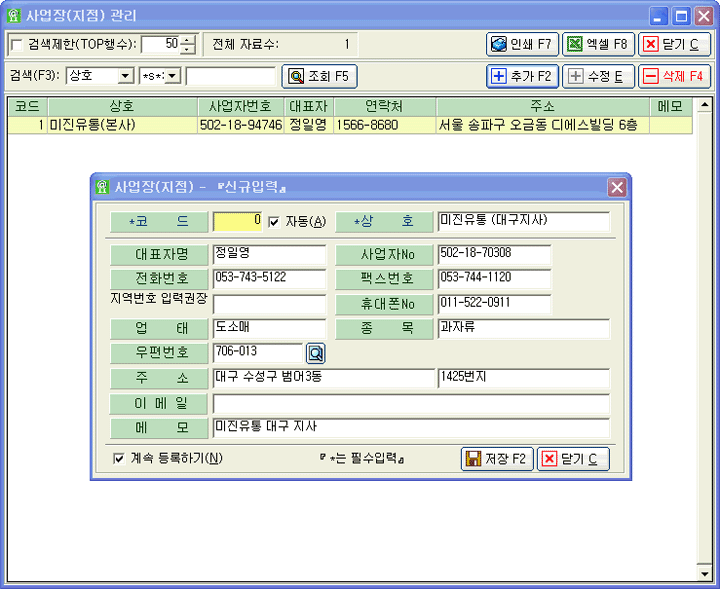The width and height of the screenshot is (720, 589).
Task: Click 상호 field with 미진유통 (대구지사)
Action: 523,222
